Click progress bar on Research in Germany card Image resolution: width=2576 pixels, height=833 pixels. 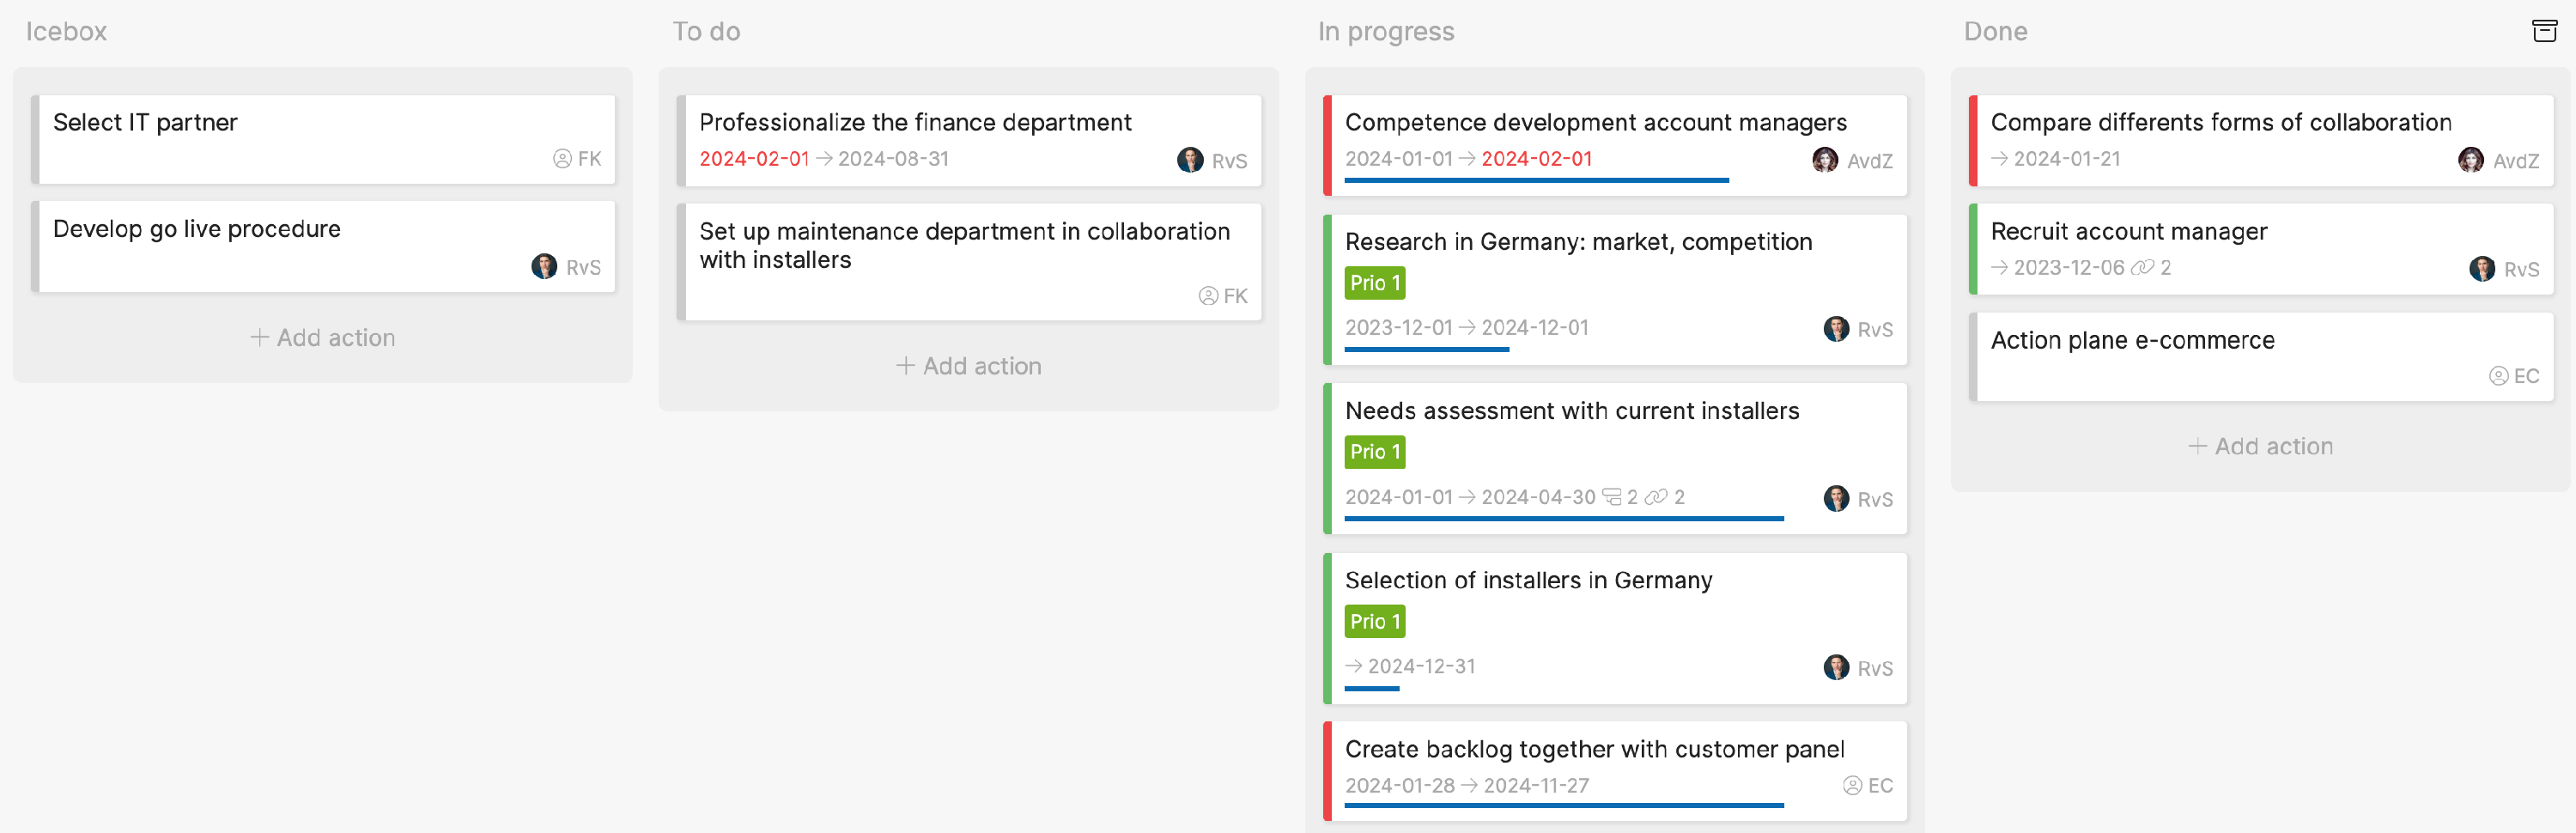(1426, 349)
